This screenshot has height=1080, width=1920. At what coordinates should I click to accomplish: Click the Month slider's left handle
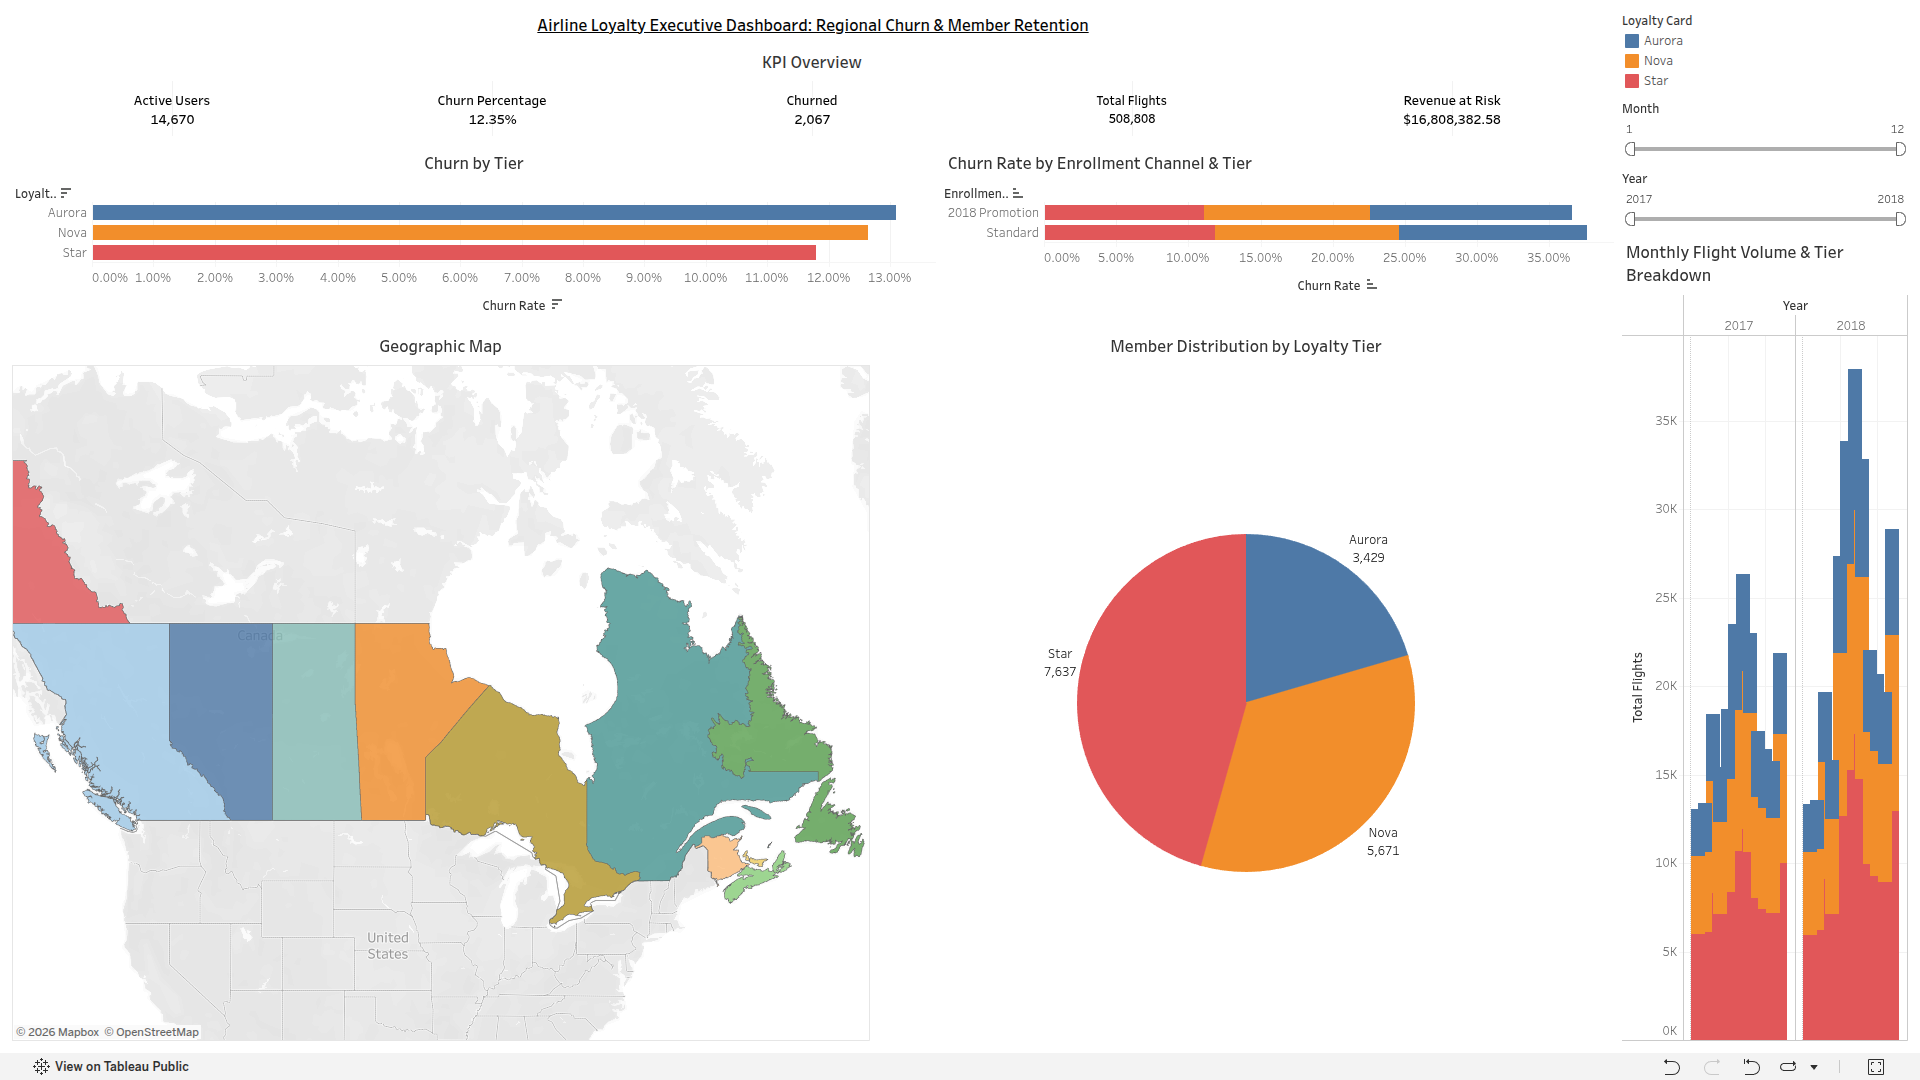coord(1631,149)
